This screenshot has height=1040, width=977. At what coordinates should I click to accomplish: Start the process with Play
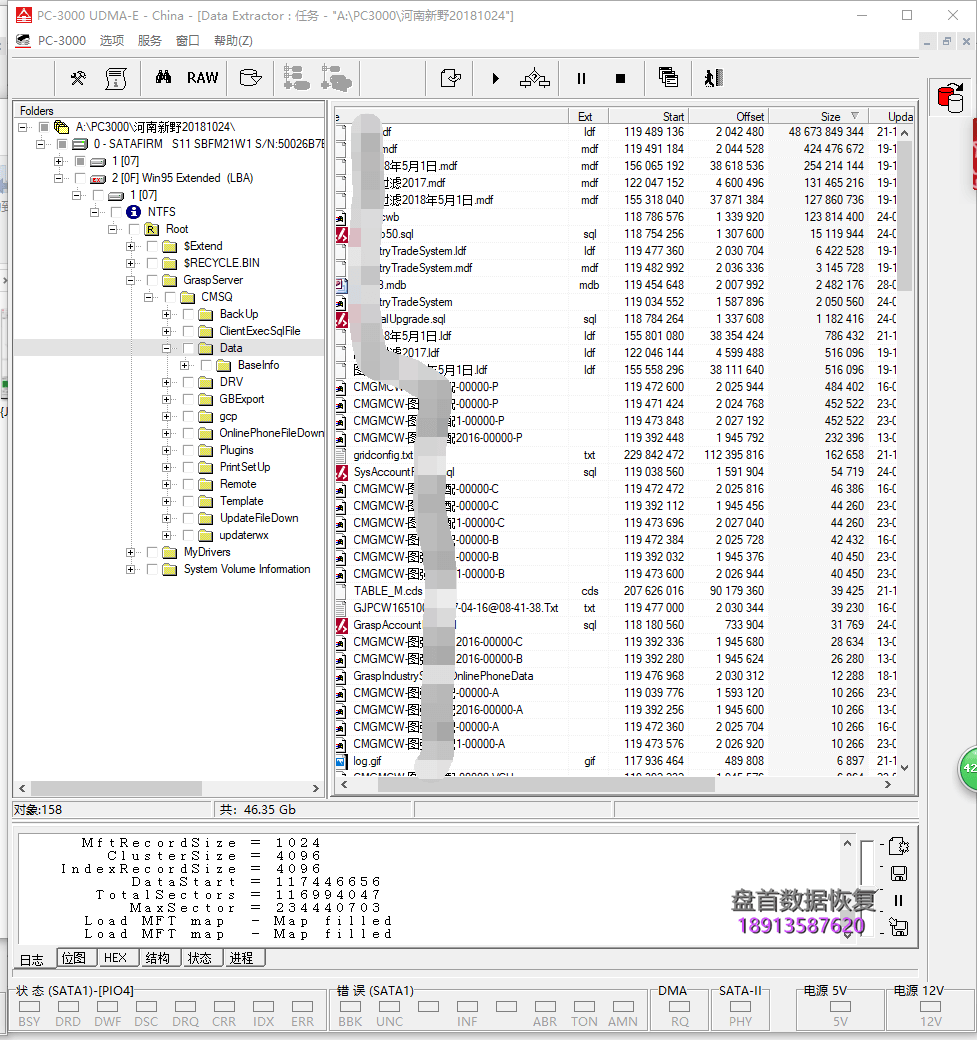pyautogui.click(x=495, y=79)
